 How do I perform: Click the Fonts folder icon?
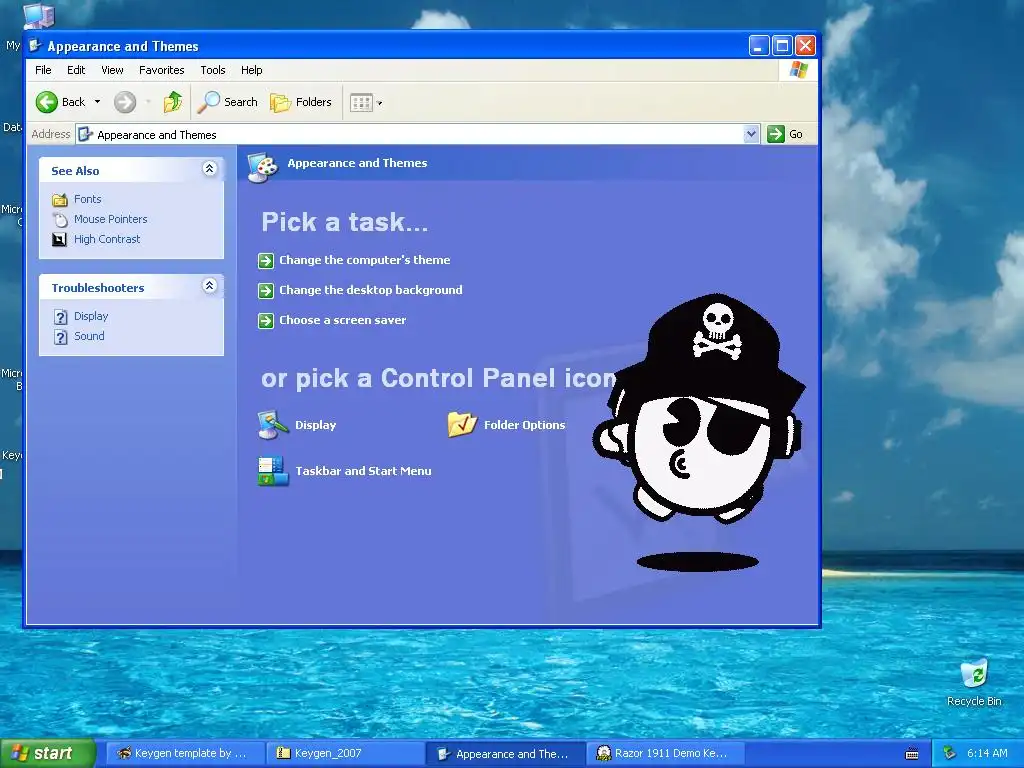point(59,199)
